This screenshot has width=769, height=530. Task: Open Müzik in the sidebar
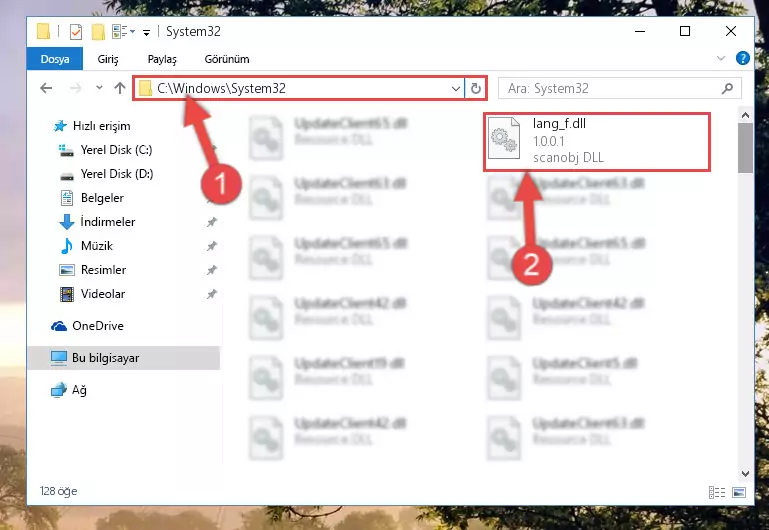[97, 246]
